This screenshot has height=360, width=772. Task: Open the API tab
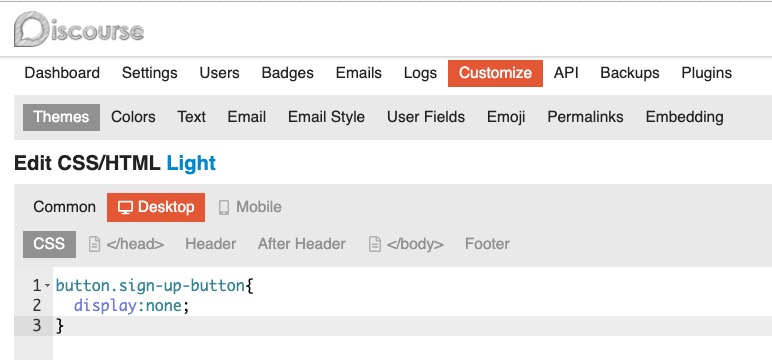[x=566, y=73]
